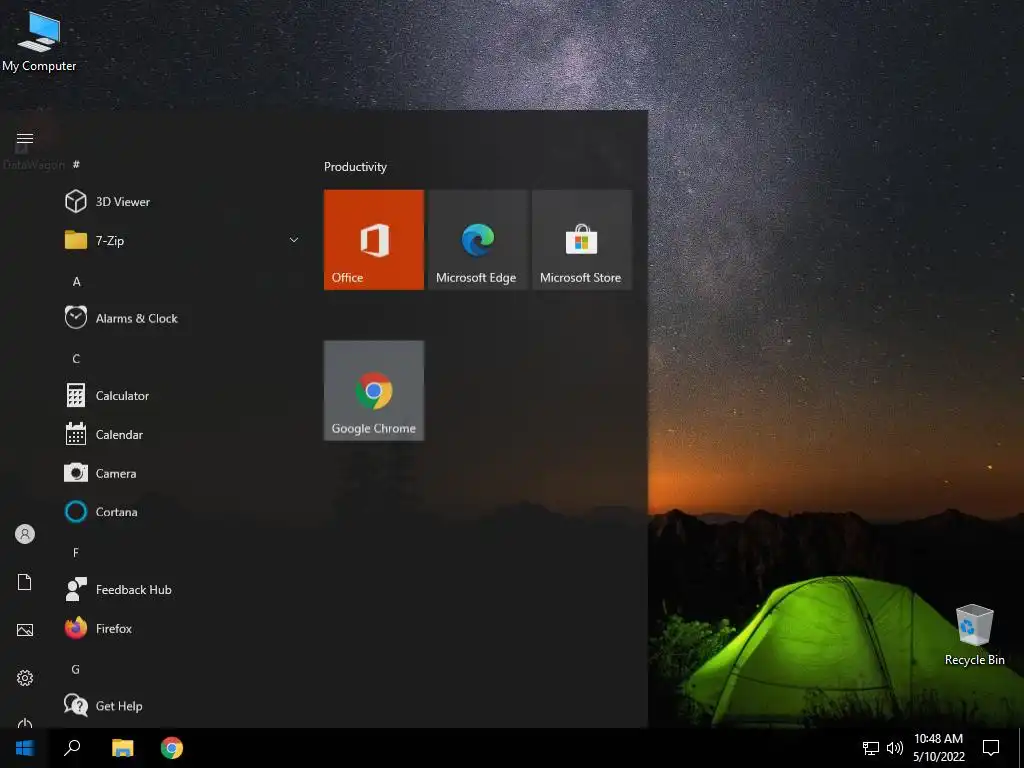
Task: Open Documents from Start sidebar
Action: 25,582
